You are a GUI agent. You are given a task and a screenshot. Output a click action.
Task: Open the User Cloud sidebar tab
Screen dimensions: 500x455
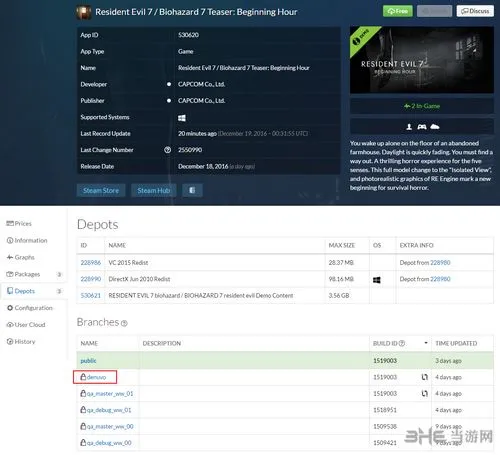[x=26, y=325]
